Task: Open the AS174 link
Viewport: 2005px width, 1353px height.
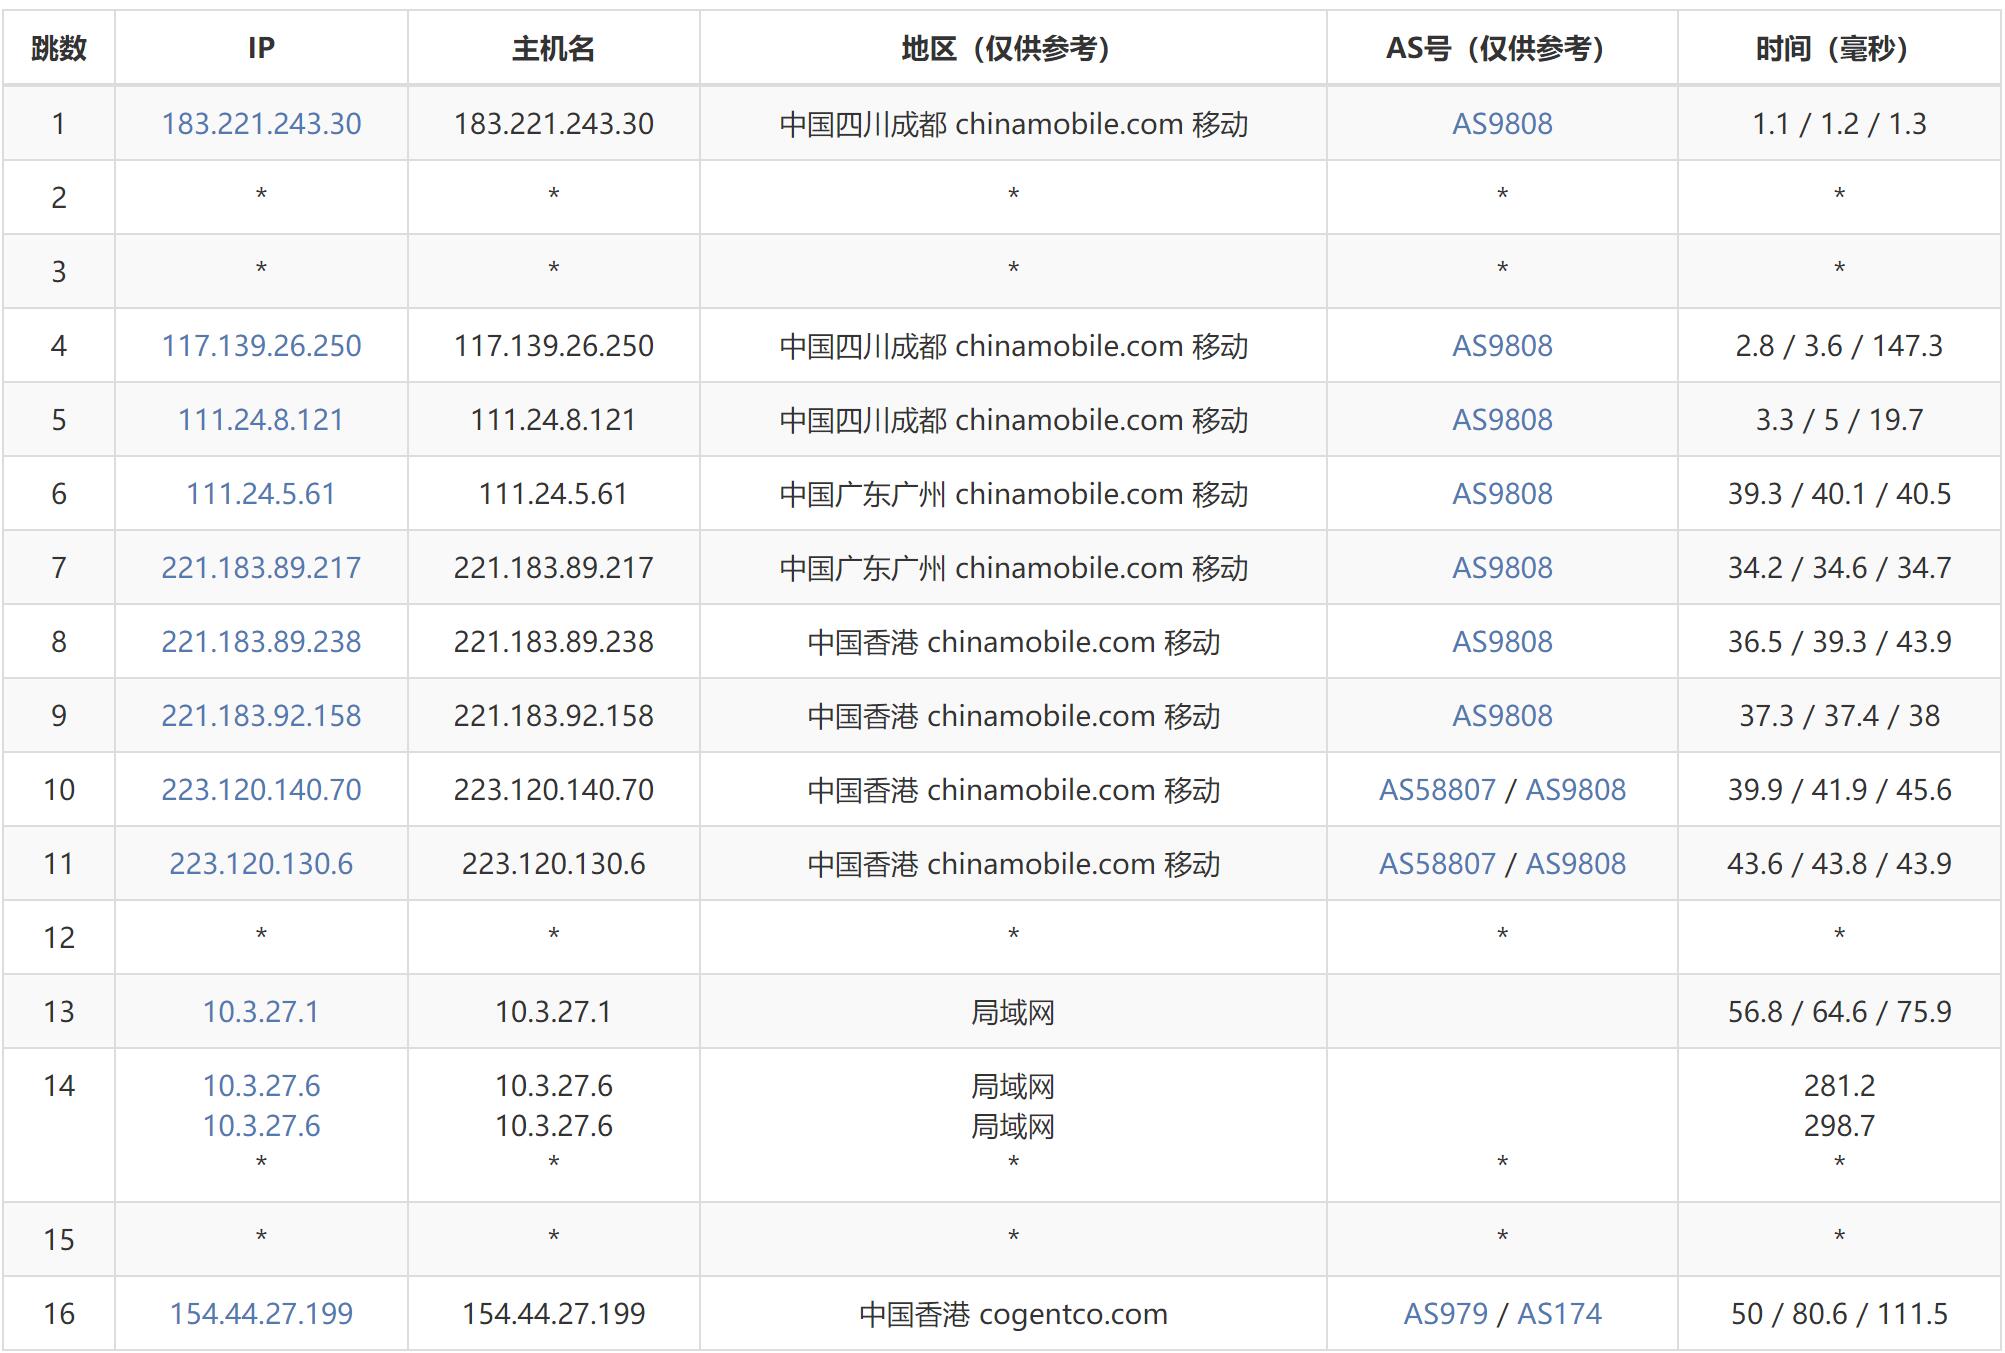Action: [1559, 1314]
